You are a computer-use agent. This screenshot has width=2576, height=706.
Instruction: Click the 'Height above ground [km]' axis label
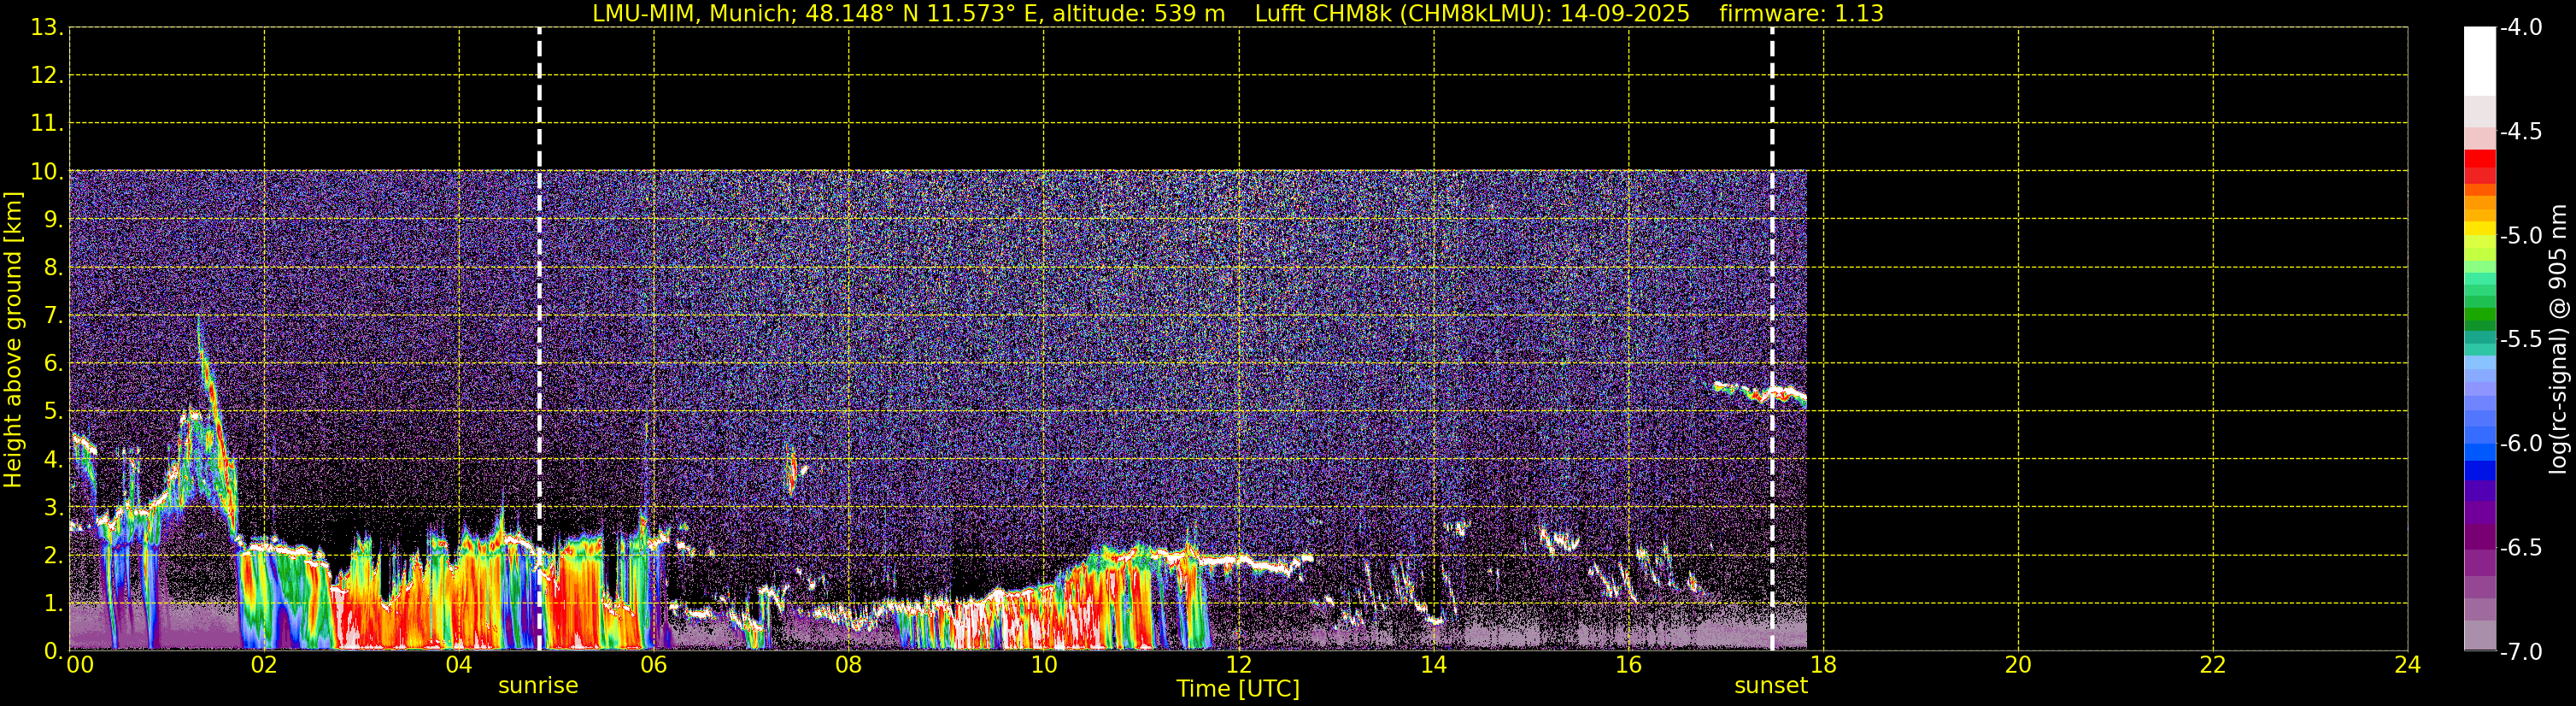[13, 339]
